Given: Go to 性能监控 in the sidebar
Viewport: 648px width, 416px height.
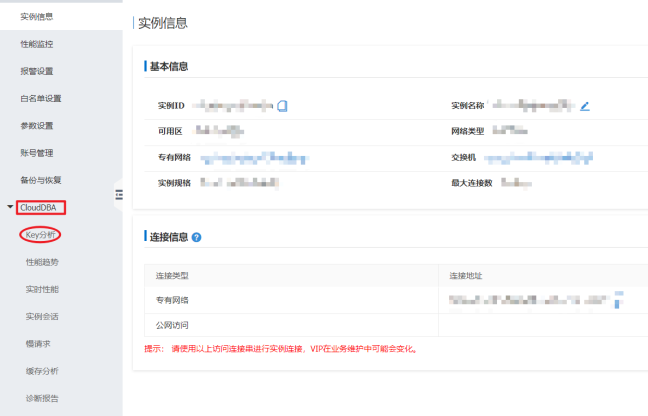Looking at the screenshot, I should coord(37,44).
